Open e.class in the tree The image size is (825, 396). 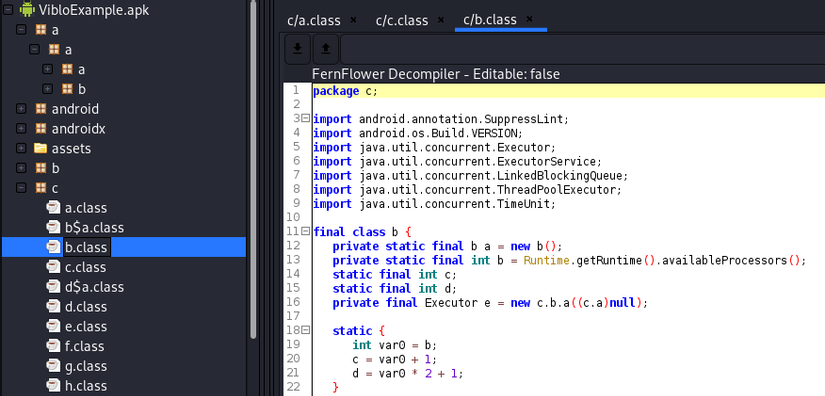tap(86, 326)
